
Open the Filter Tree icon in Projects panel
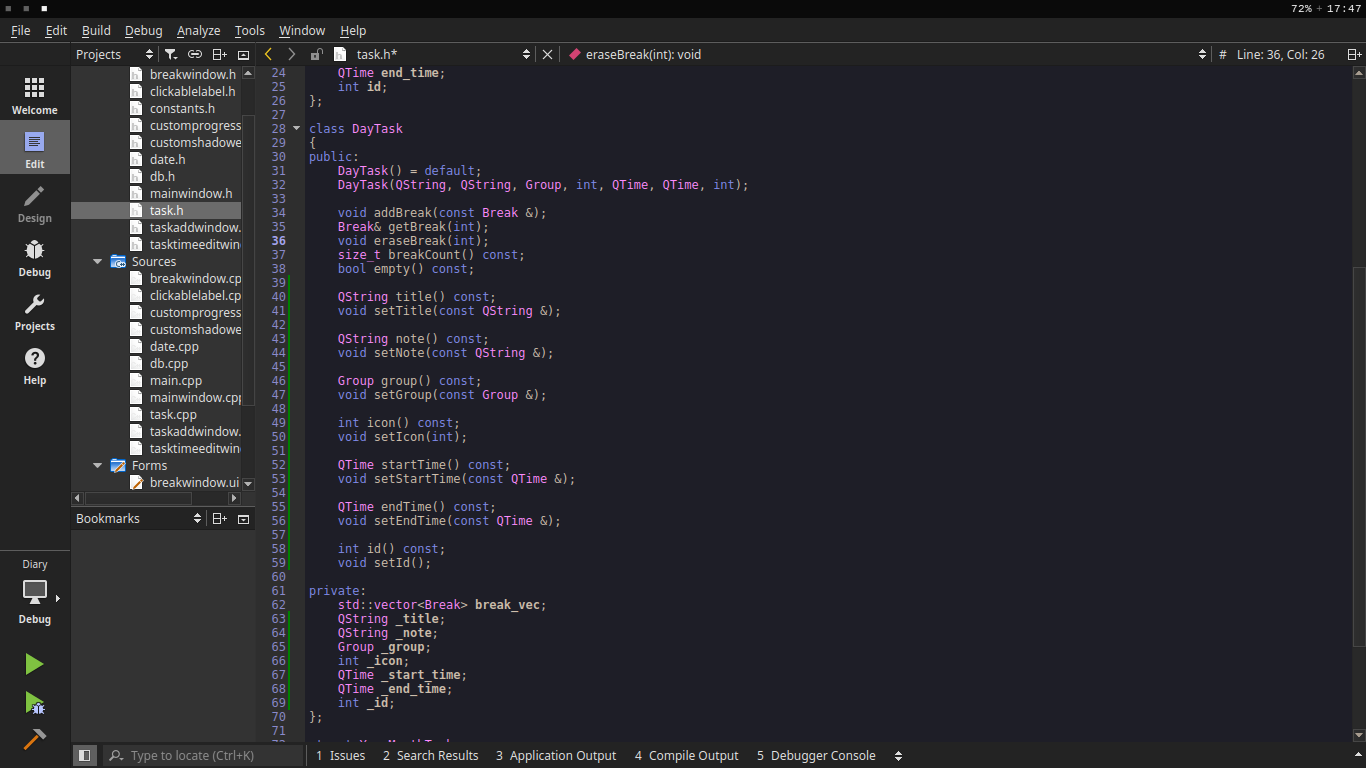(171, 54)
